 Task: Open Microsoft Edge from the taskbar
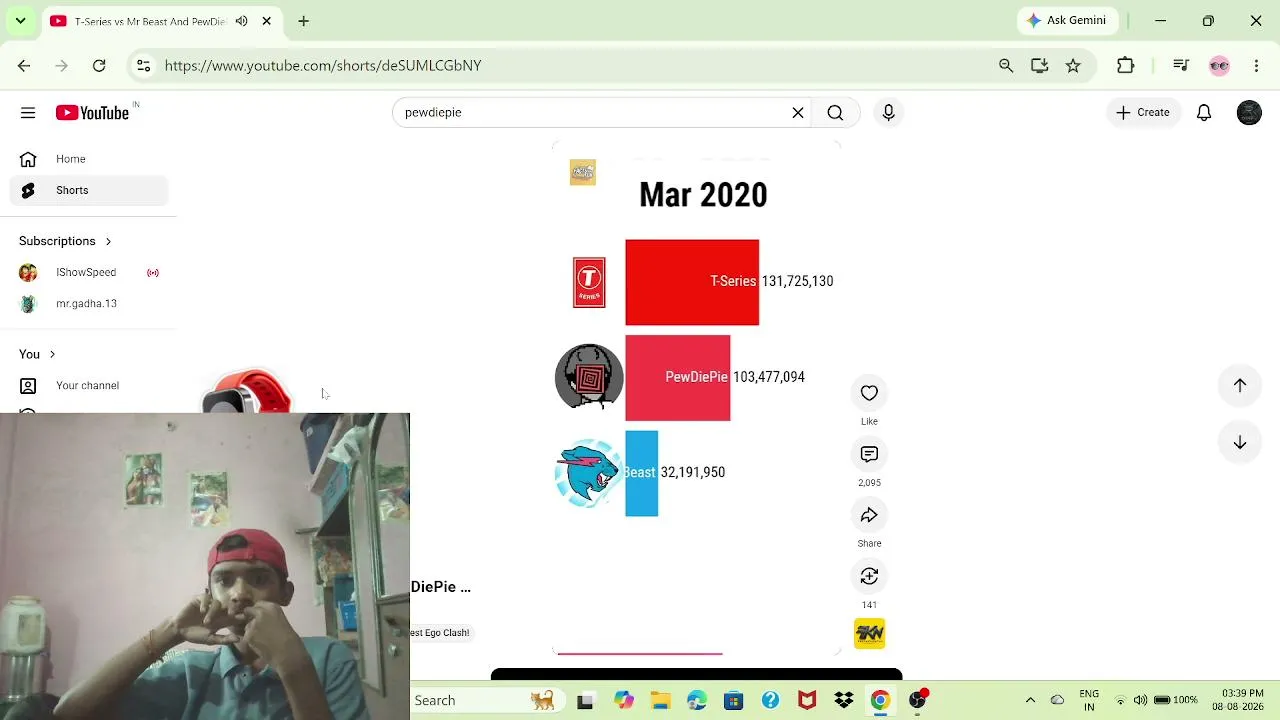(697, 701)
